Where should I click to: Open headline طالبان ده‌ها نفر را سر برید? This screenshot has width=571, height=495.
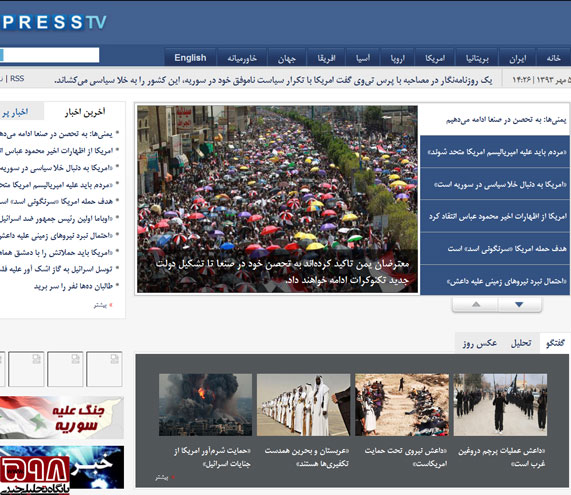(x=73, y=286)
